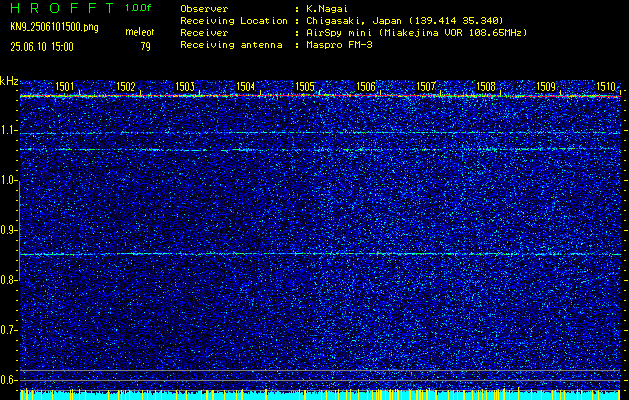Click the 1507 time marker
629x400 pixels.
426,87
